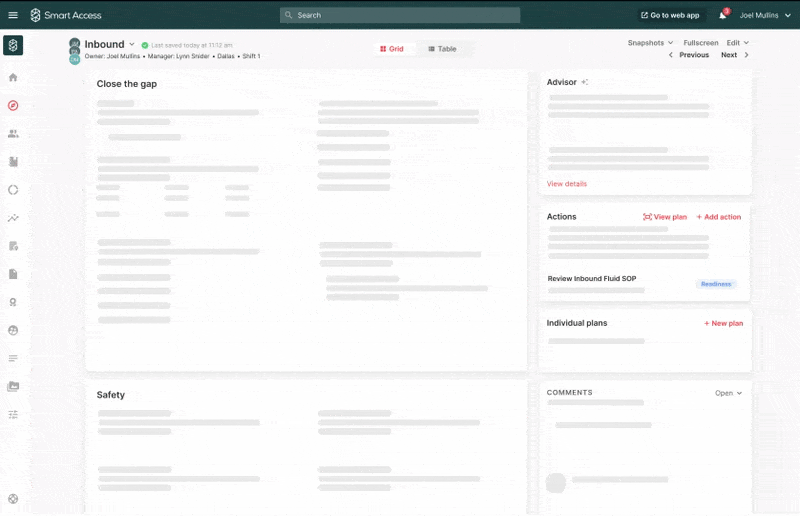Click the Home icon in sidebar
This screenshot has width=800, height=516.
pyautogui.click(x=13, y=77)
